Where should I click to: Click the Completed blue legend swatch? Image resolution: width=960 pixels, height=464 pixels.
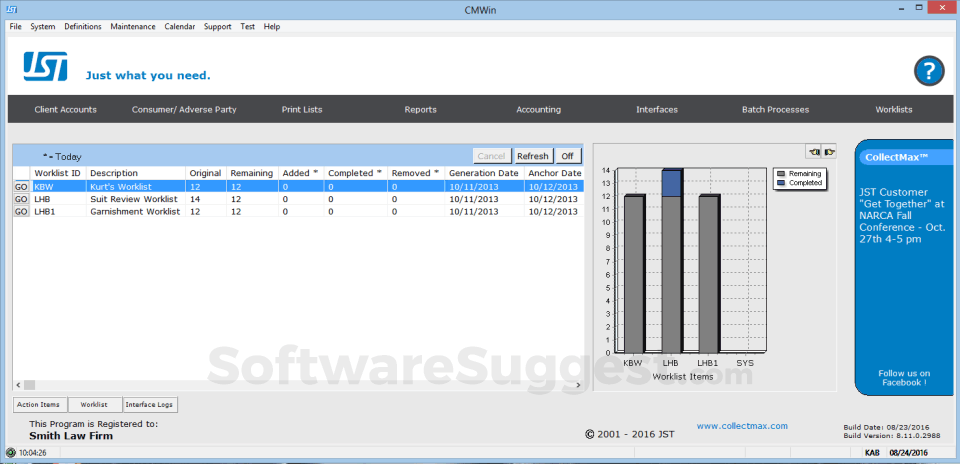pyautogui.click(x=781, y=182)
